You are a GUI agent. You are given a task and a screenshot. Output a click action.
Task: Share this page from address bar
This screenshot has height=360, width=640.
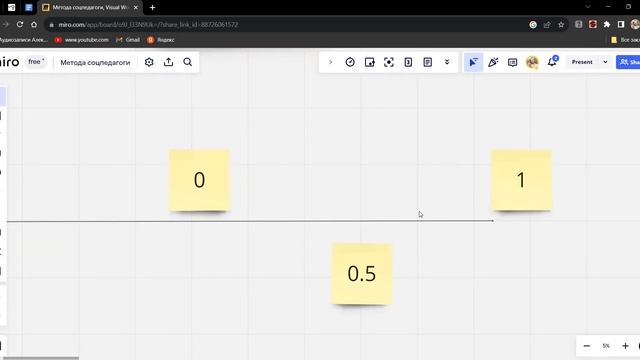coord(547,24)
